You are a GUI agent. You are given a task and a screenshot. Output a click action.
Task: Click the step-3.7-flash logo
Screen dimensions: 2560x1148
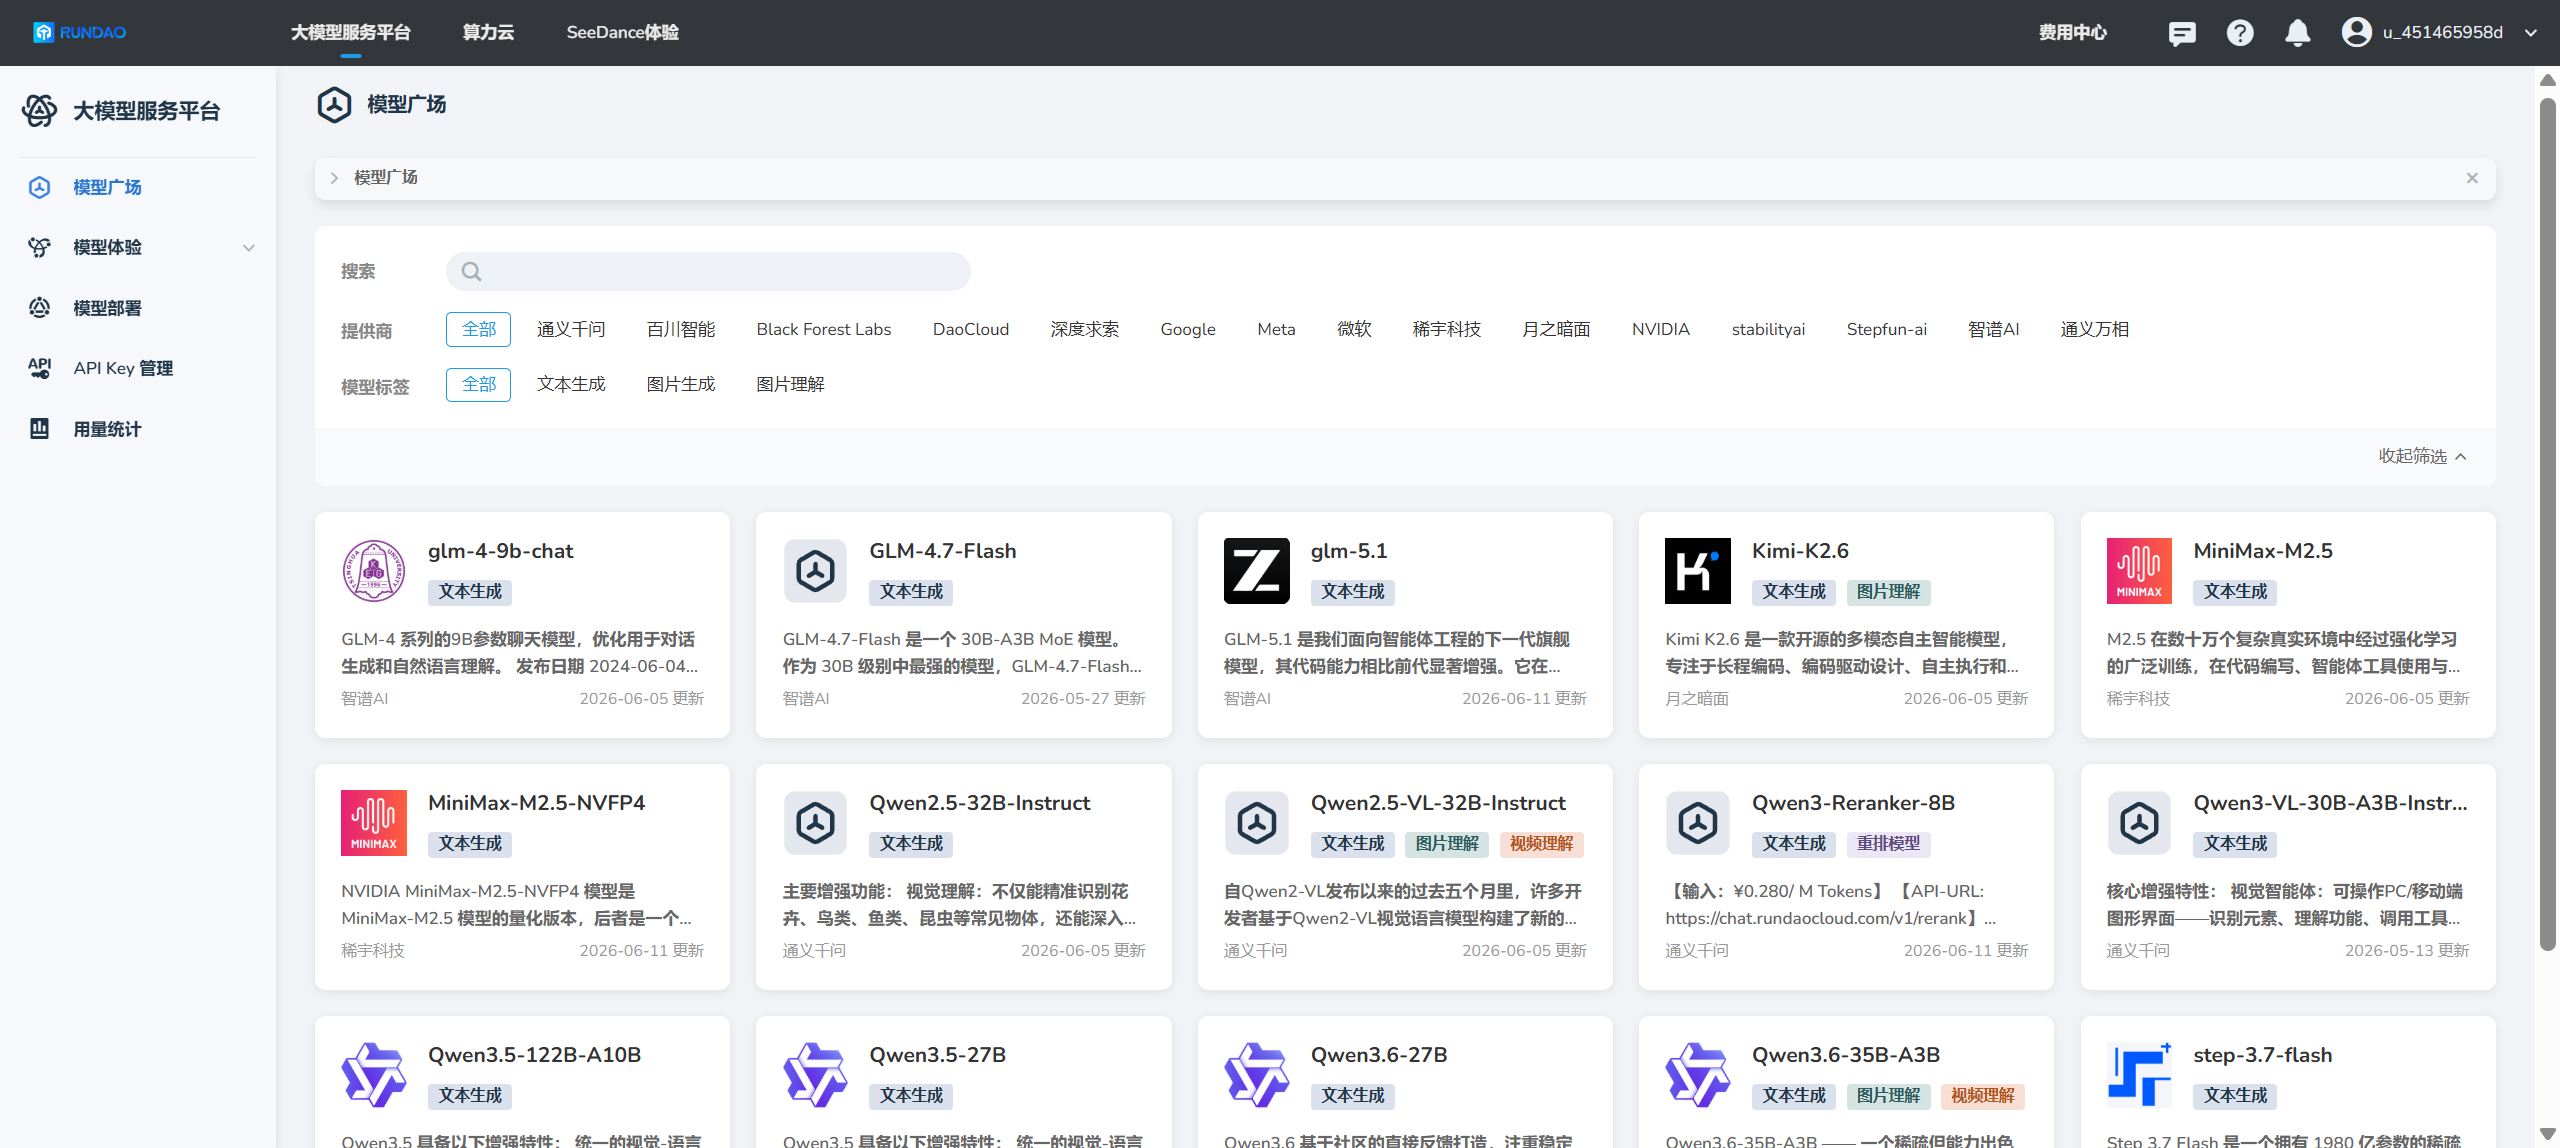(2140, 1075)
